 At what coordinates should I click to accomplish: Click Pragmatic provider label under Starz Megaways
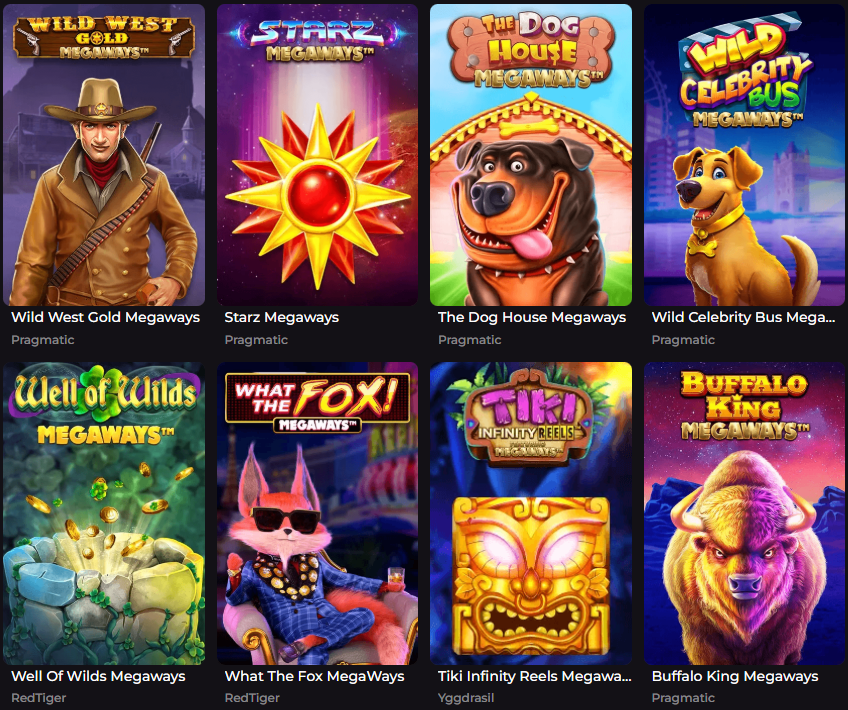[x=256, y=340]
